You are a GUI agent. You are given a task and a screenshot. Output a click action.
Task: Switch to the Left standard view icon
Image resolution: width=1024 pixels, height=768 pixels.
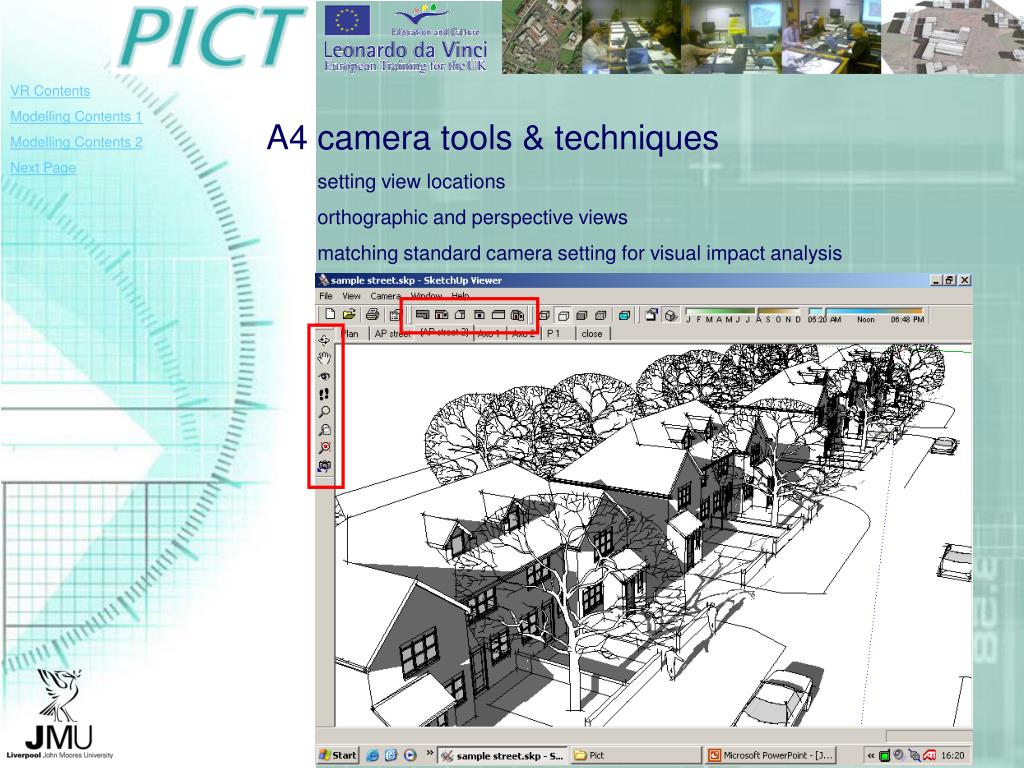tap(498, 315)
